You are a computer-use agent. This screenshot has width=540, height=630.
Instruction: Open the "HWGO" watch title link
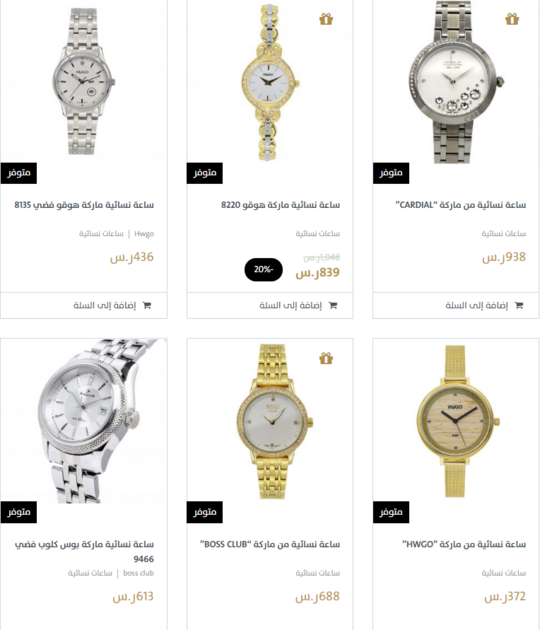pos(464,544)
